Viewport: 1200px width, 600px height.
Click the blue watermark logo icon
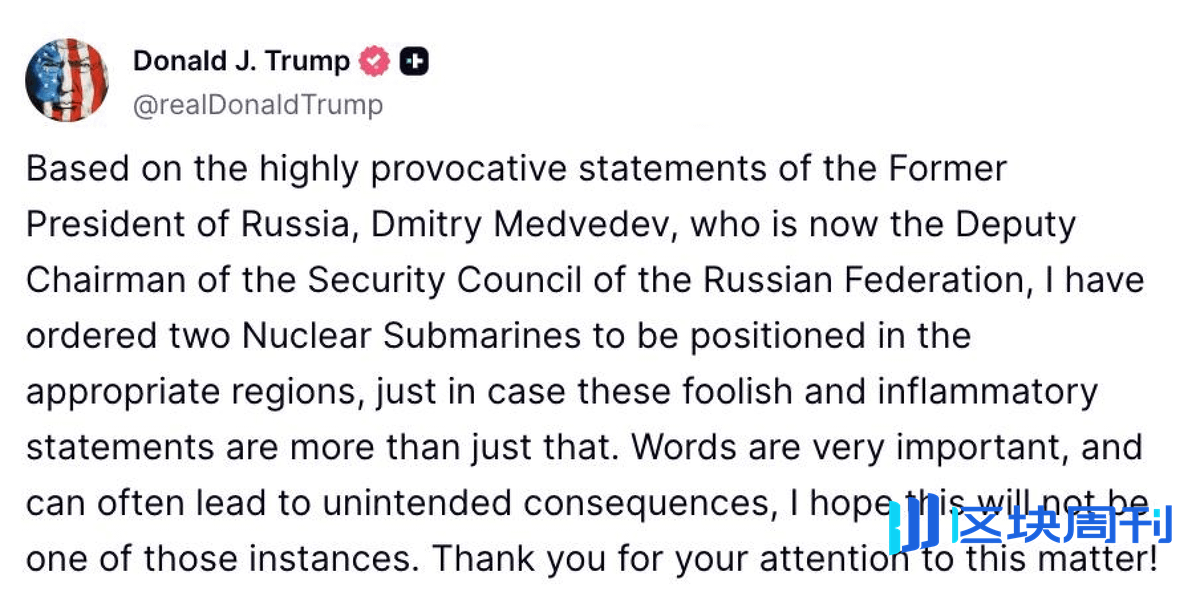(x=913, y=523)
